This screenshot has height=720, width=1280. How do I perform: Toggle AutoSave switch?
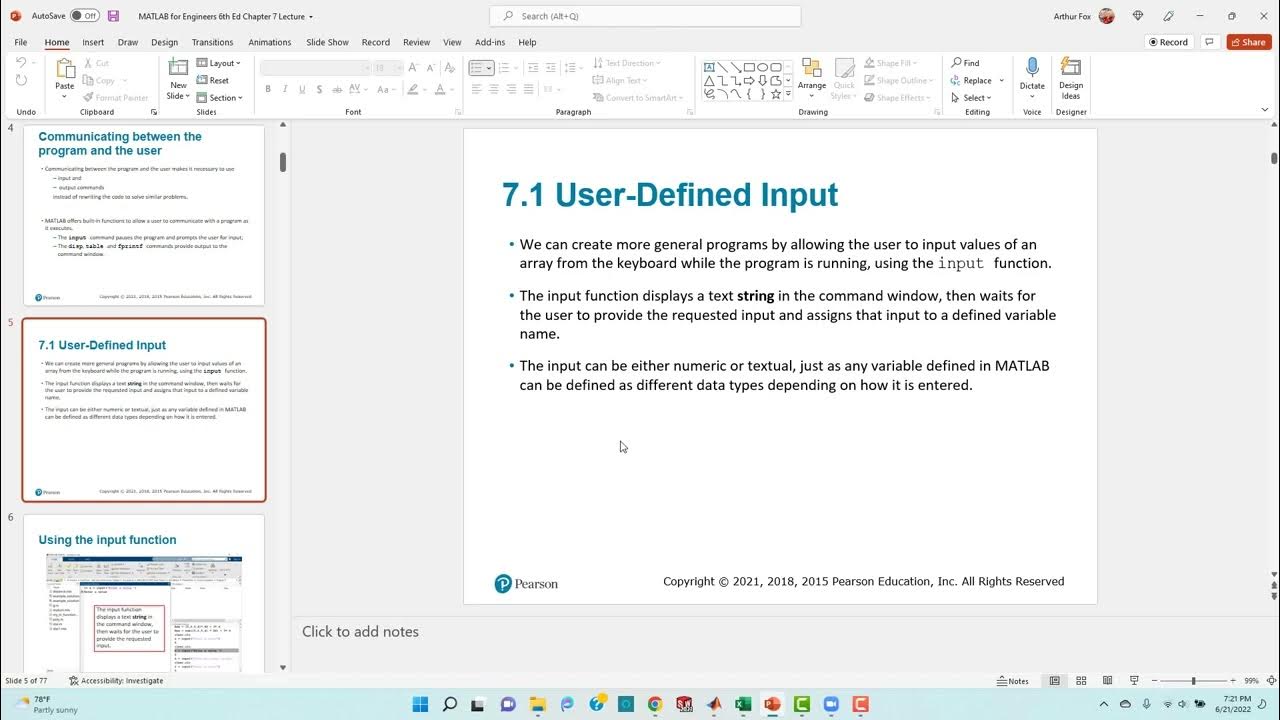pos(84,16)
